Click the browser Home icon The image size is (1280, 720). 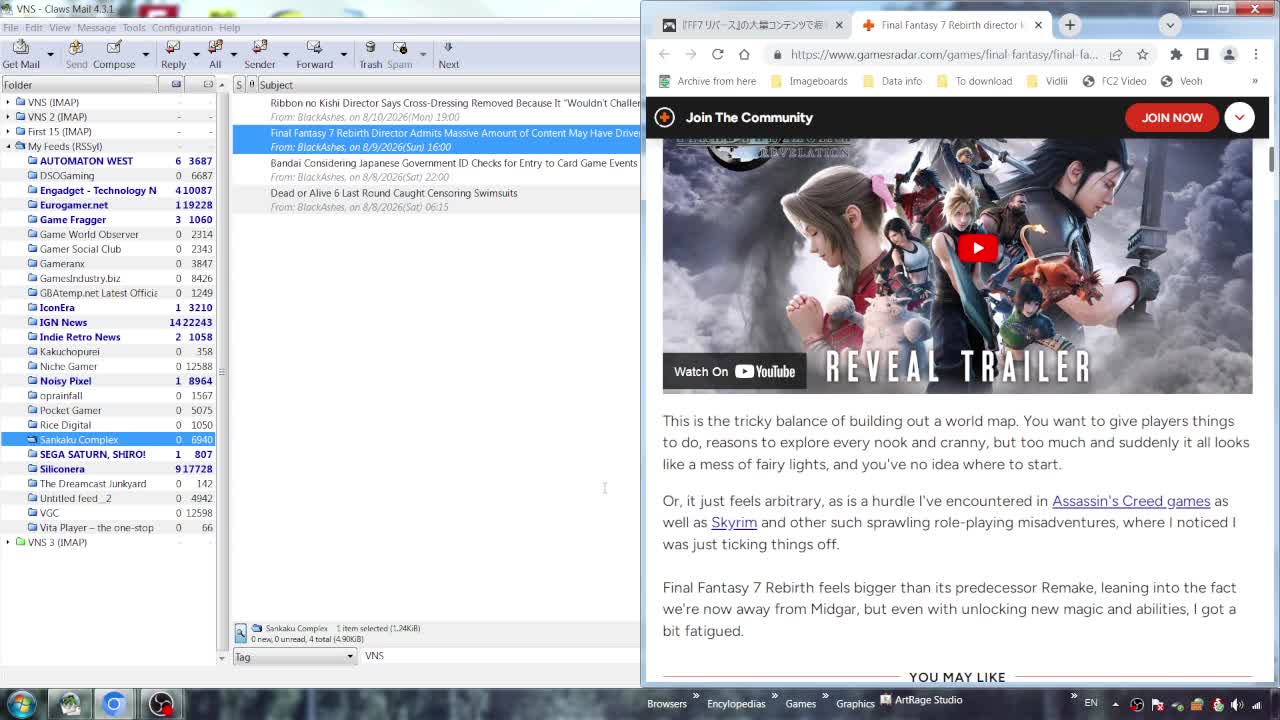click(744, 54)
